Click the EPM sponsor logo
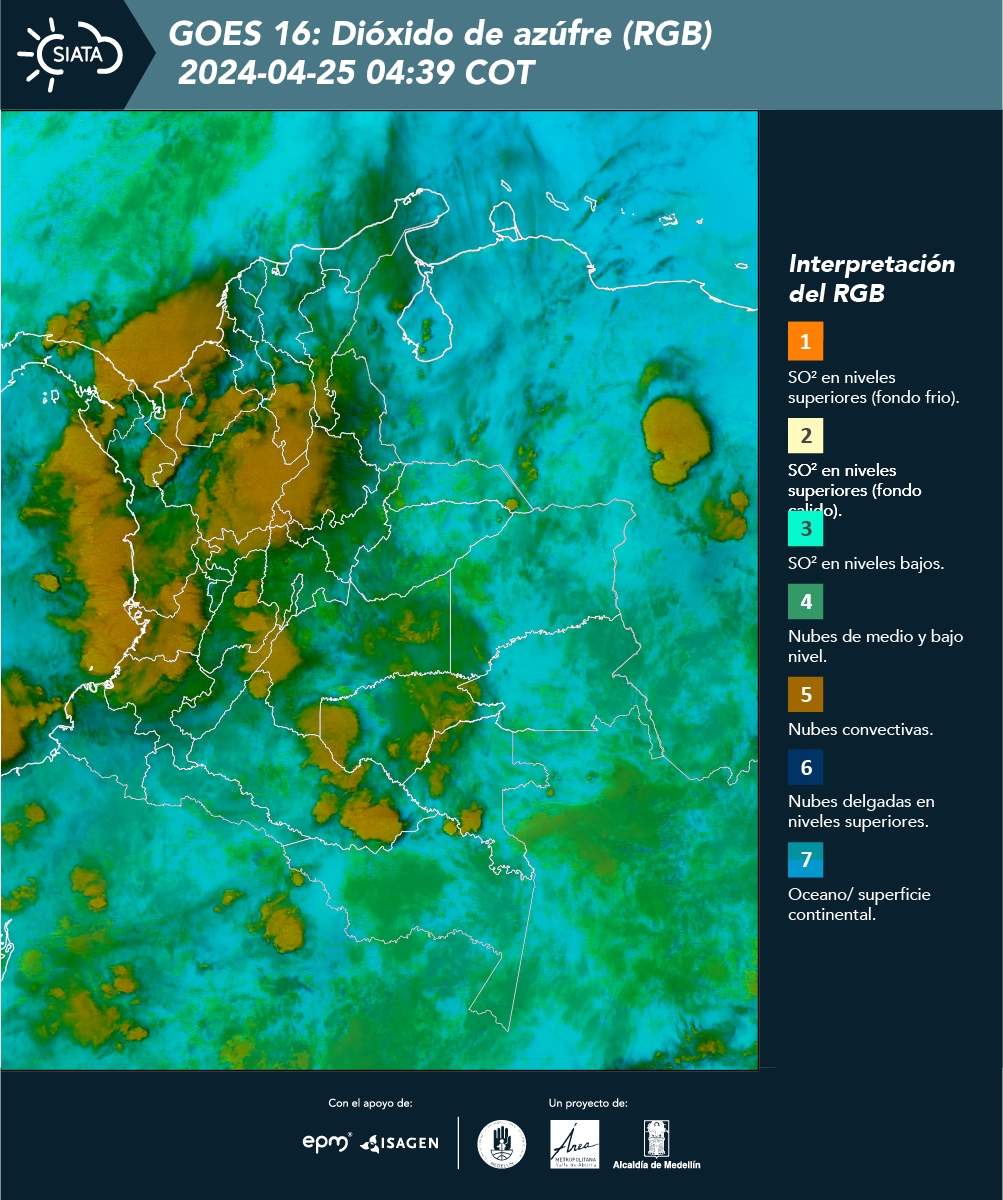The height and width of the screenshot is (1200, 1003). tap(327, 1142)
